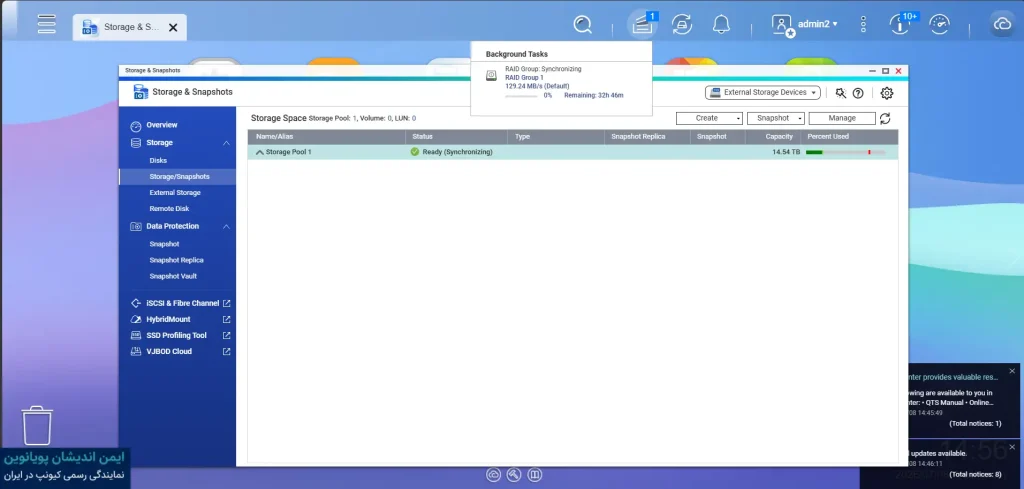Sort by the Capacity column header

[775, 136]
